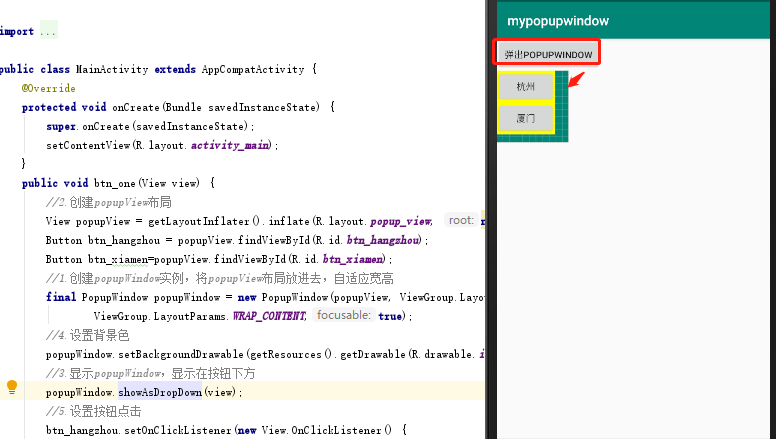776x439 pixels.
Task: Click the mypopupwindow app title
Action: click(558, 21)
